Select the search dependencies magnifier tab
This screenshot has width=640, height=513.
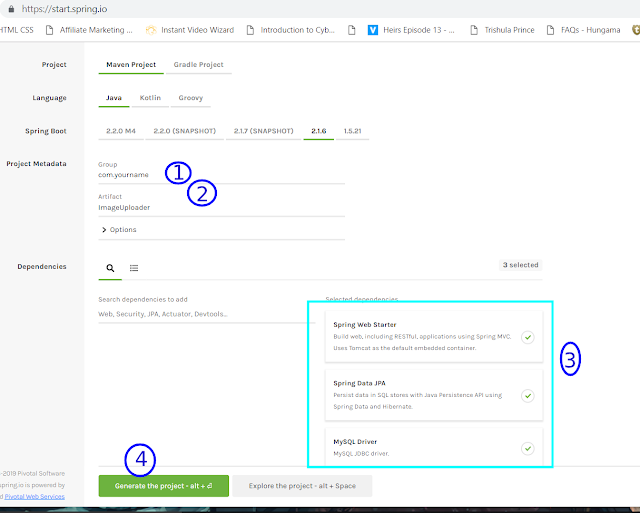pyautogui.click(x=110, y=268)
